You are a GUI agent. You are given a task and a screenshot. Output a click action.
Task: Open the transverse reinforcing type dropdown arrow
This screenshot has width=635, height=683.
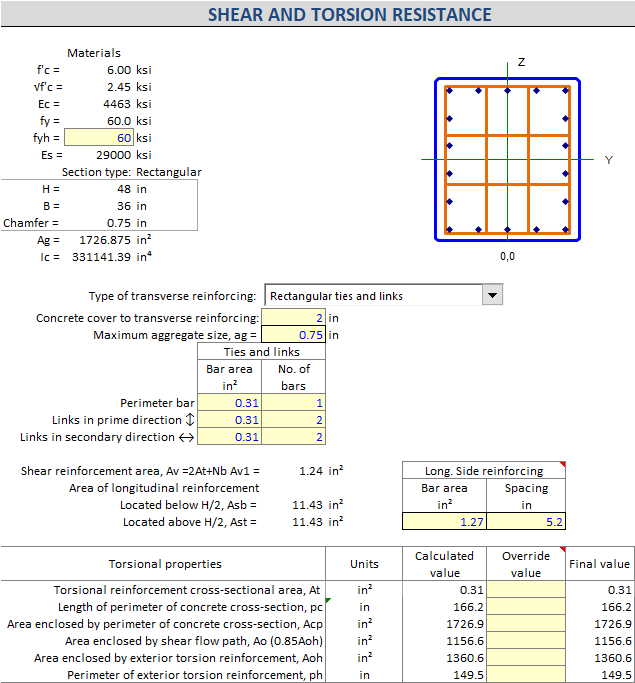point(492,295)
